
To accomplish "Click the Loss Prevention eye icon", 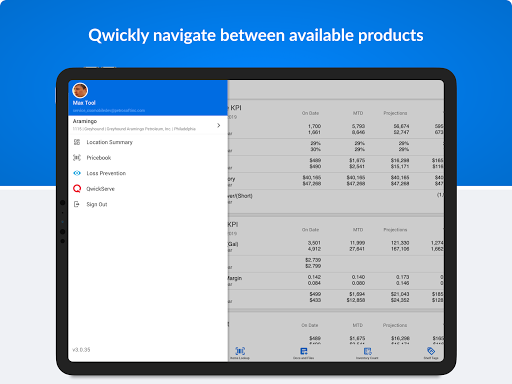I will coord(77,173).
